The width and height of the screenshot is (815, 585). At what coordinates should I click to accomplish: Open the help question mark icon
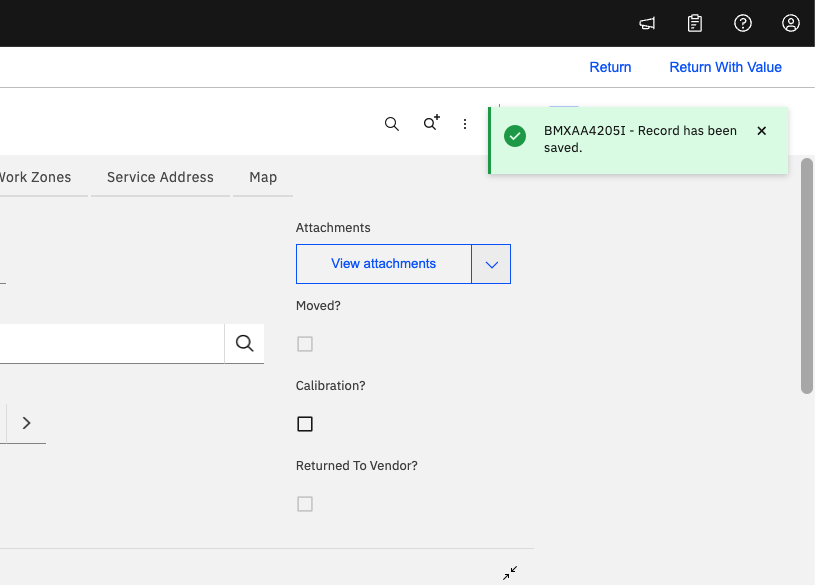click(x=743, y=23)
